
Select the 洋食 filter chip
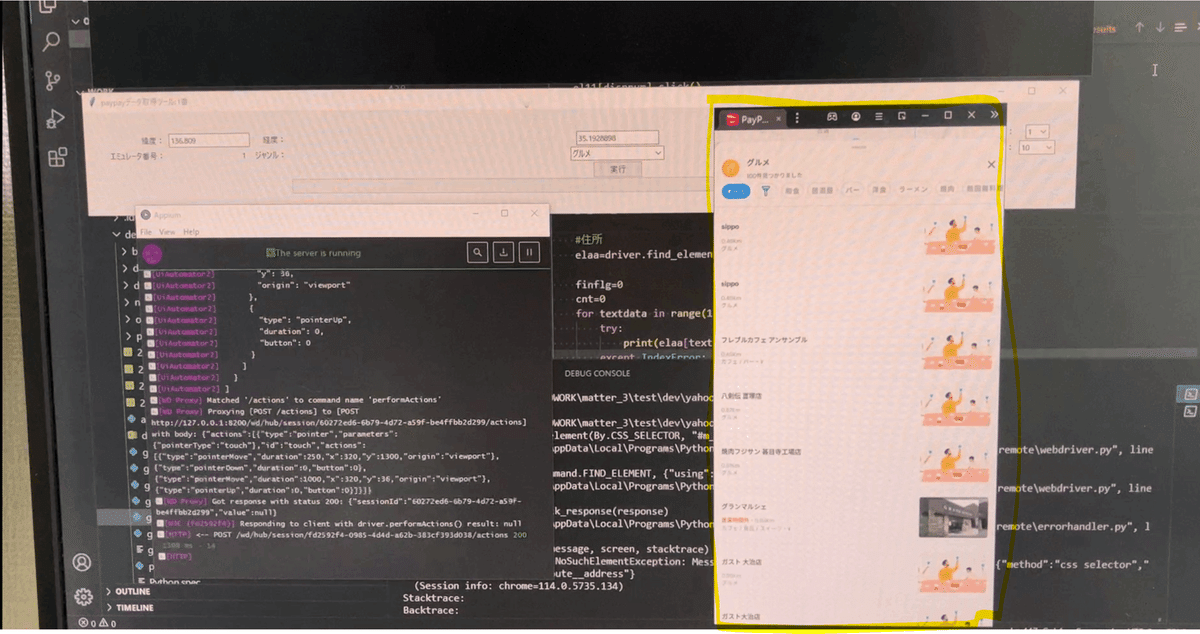point(880,189)
